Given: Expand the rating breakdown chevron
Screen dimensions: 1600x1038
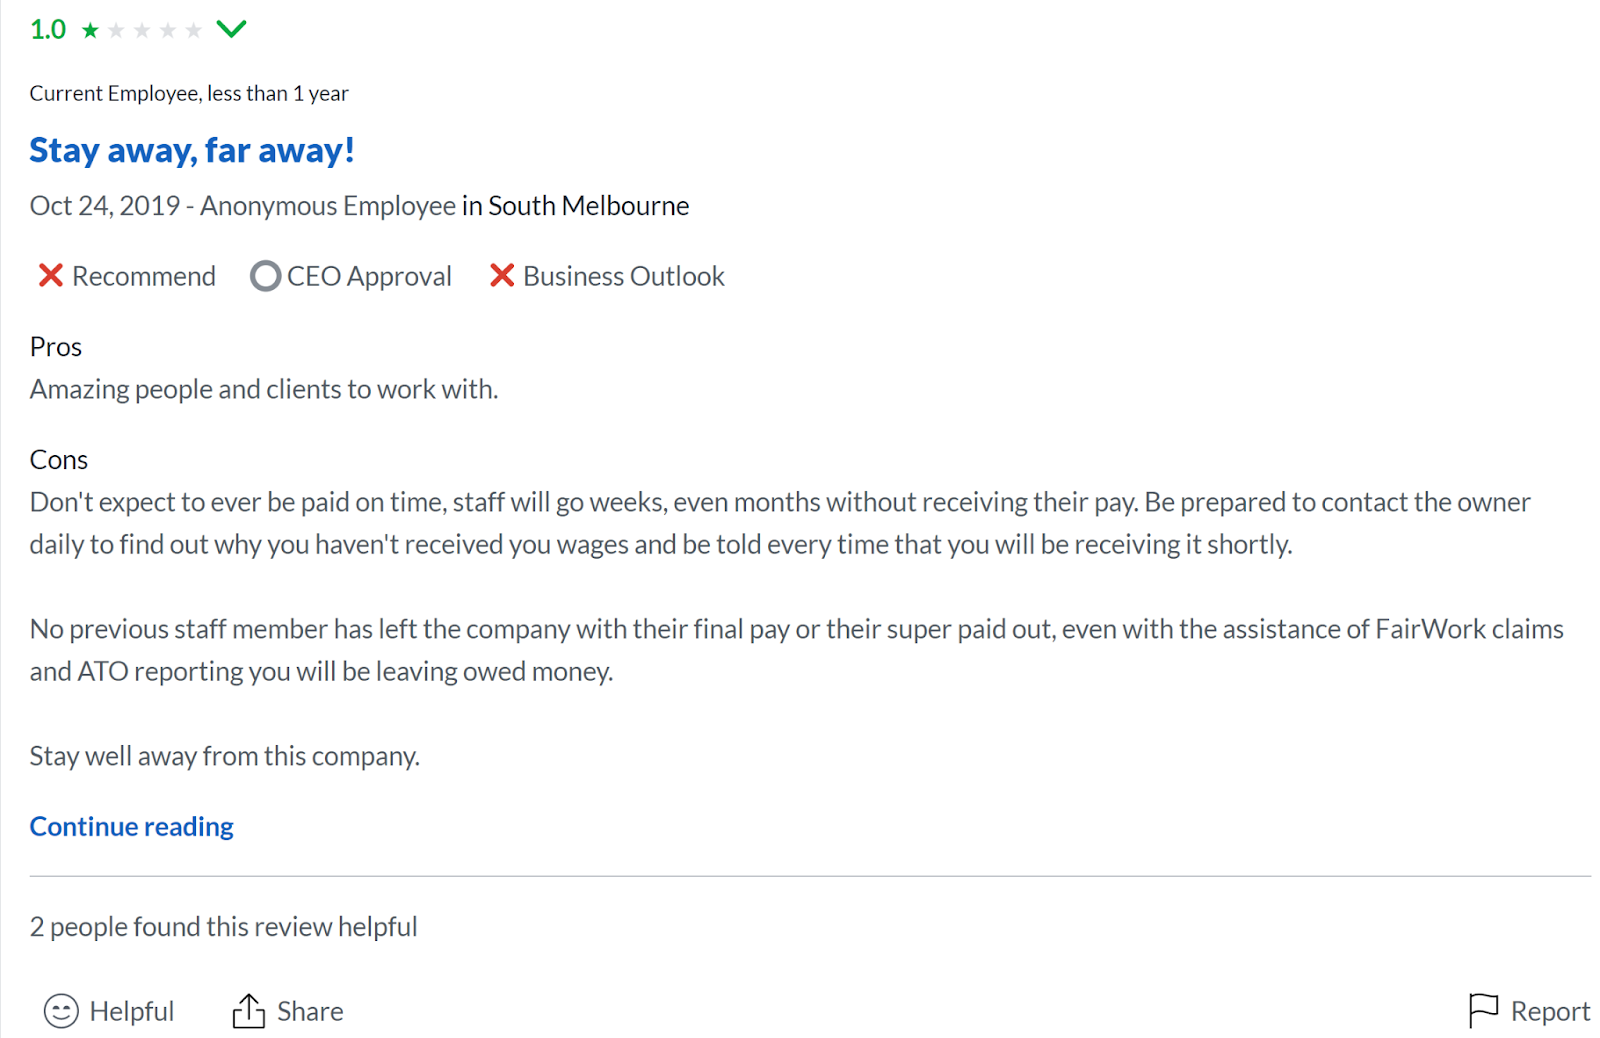Looking at the screenshot, I should 231,29.
